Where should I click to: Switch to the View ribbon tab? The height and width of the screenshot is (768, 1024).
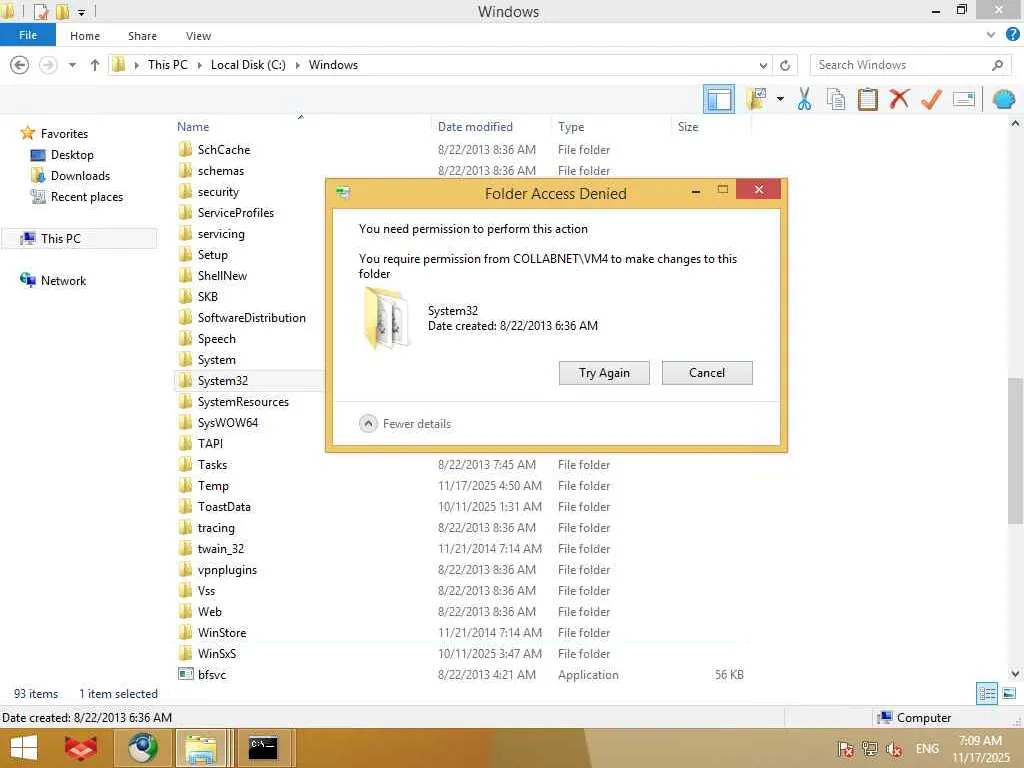click(198, 36)
